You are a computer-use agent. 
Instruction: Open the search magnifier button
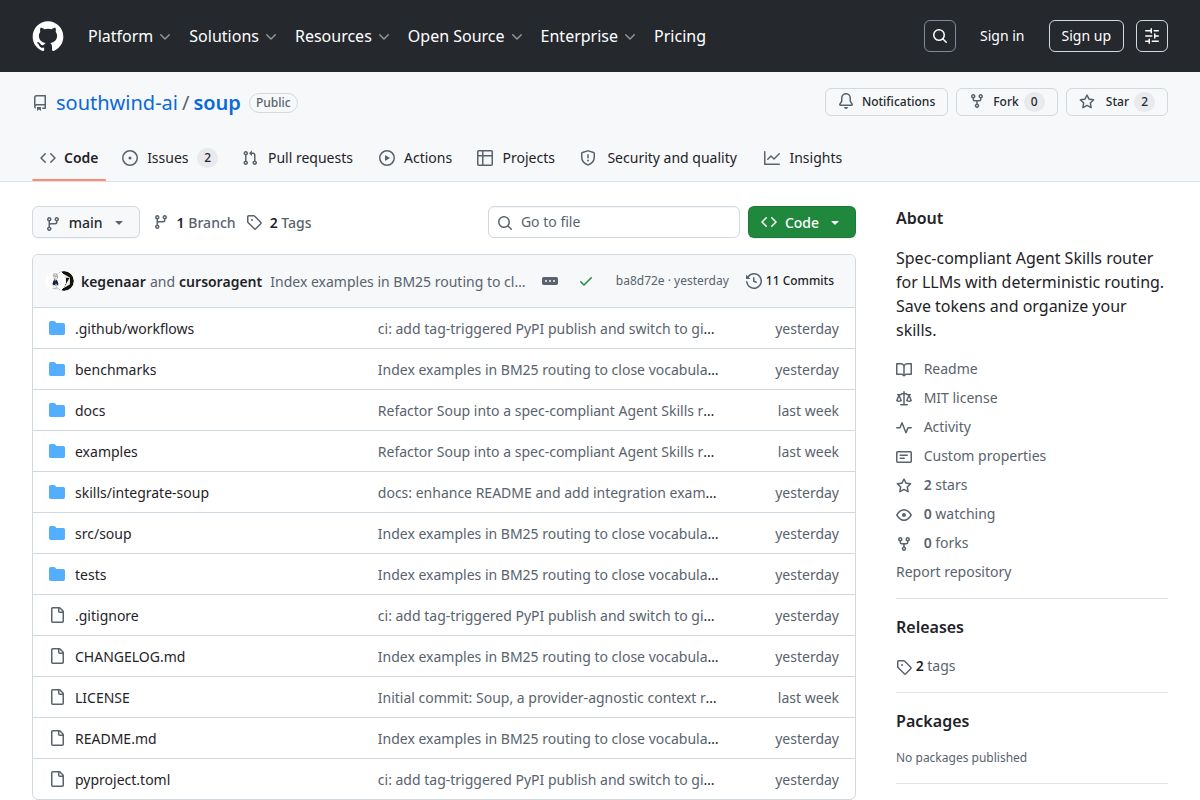939,36
